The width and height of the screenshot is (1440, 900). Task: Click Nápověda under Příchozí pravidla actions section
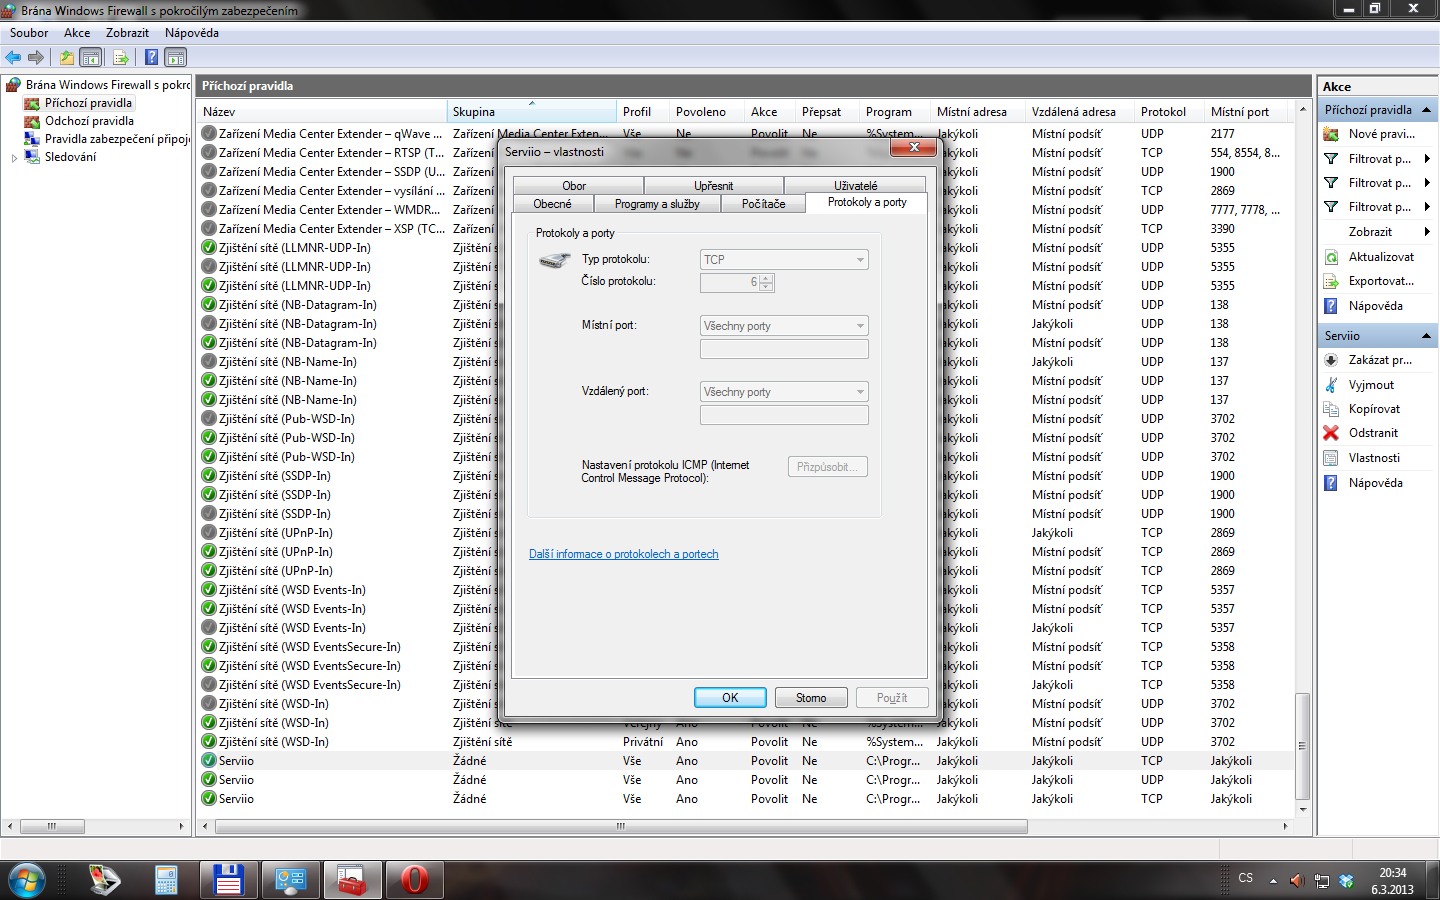pyautogui.click(x=1375, y=306)
